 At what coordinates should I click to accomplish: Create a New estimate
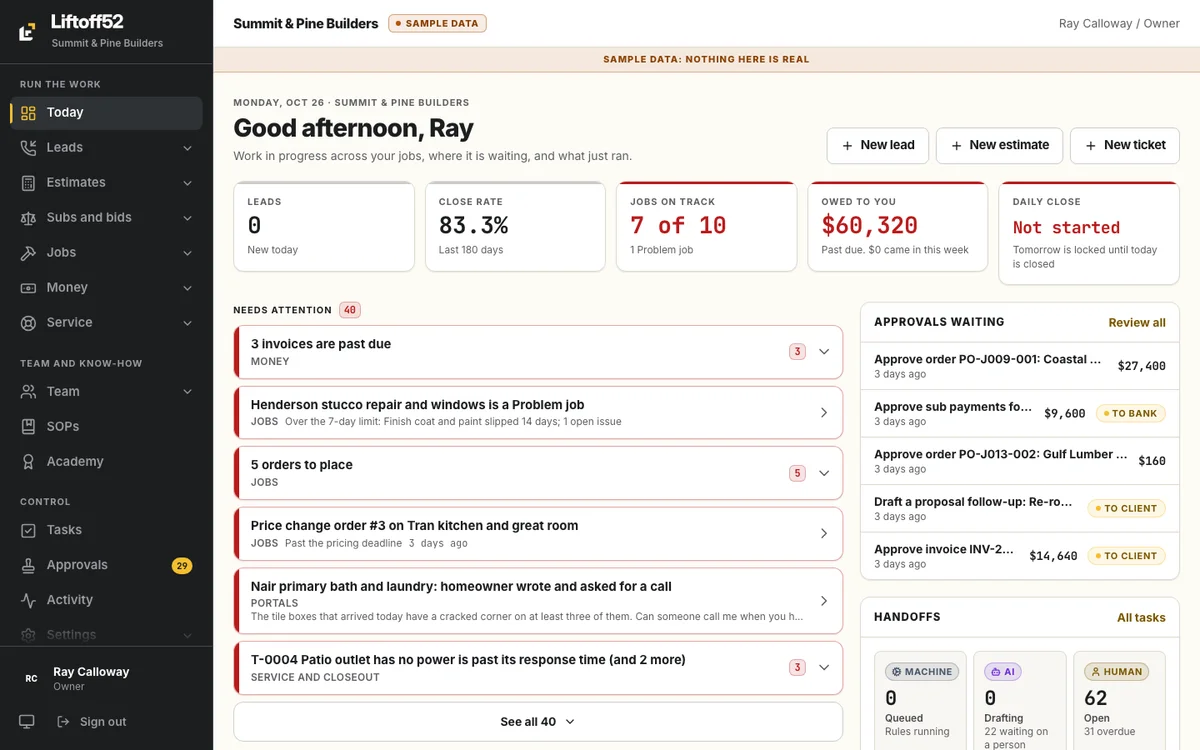tap(999, 146)
